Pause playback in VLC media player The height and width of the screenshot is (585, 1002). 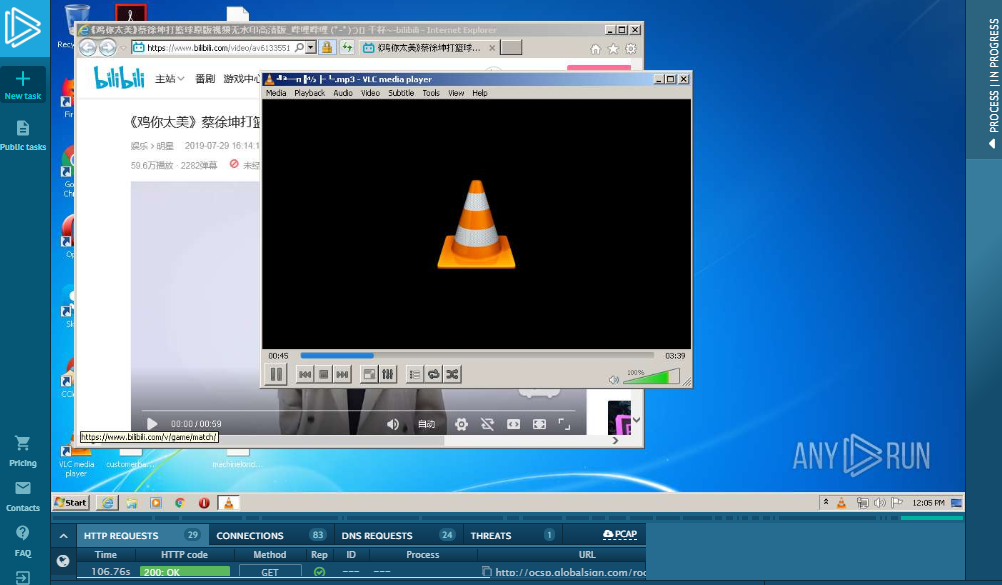[276, 374]
